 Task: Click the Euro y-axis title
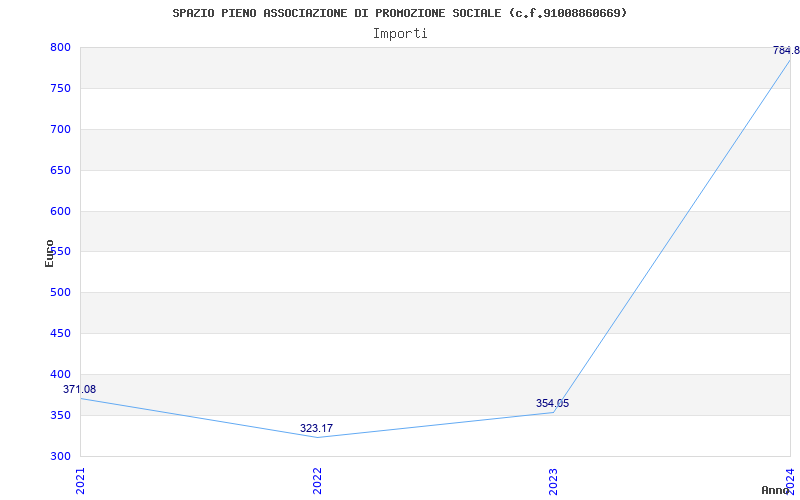[49, 254]
